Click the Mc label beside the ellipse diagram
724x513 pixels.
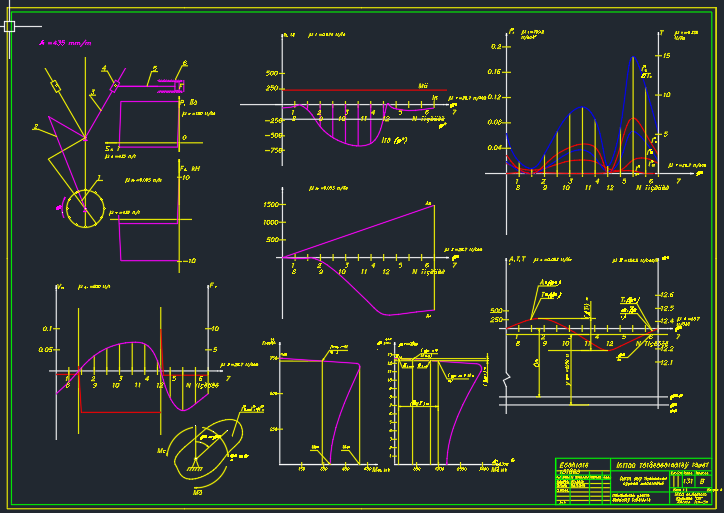click(x=161, y=450)
